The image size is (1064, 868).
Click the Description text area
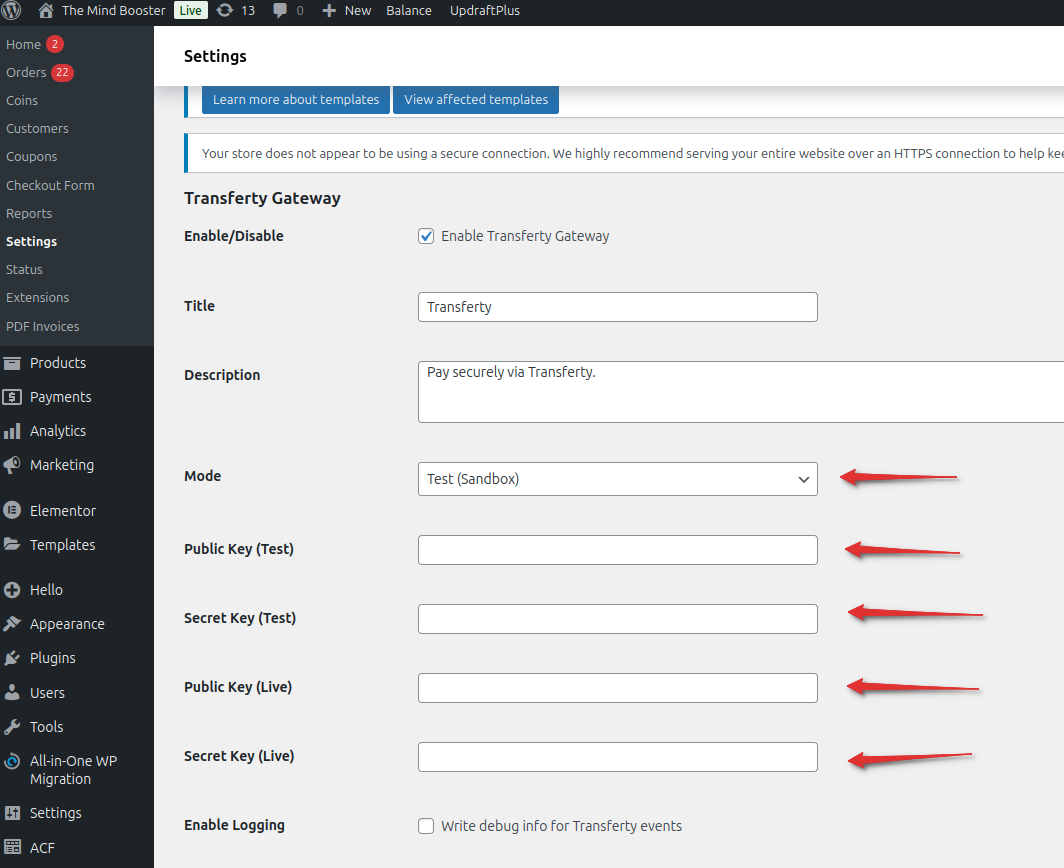coord(741,392)
